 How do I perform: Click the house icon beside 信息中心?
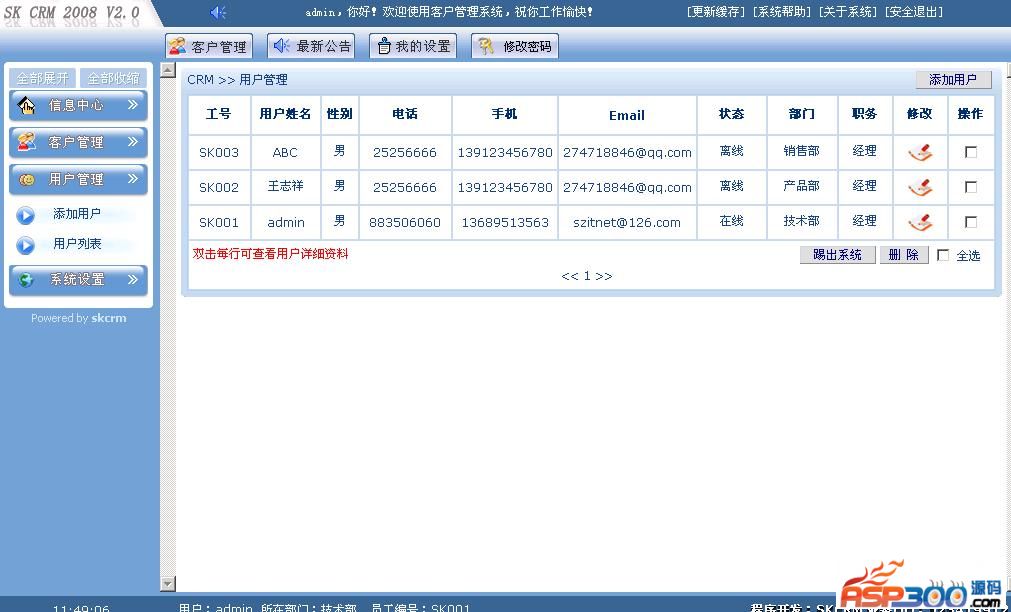[x=26, y=105]
